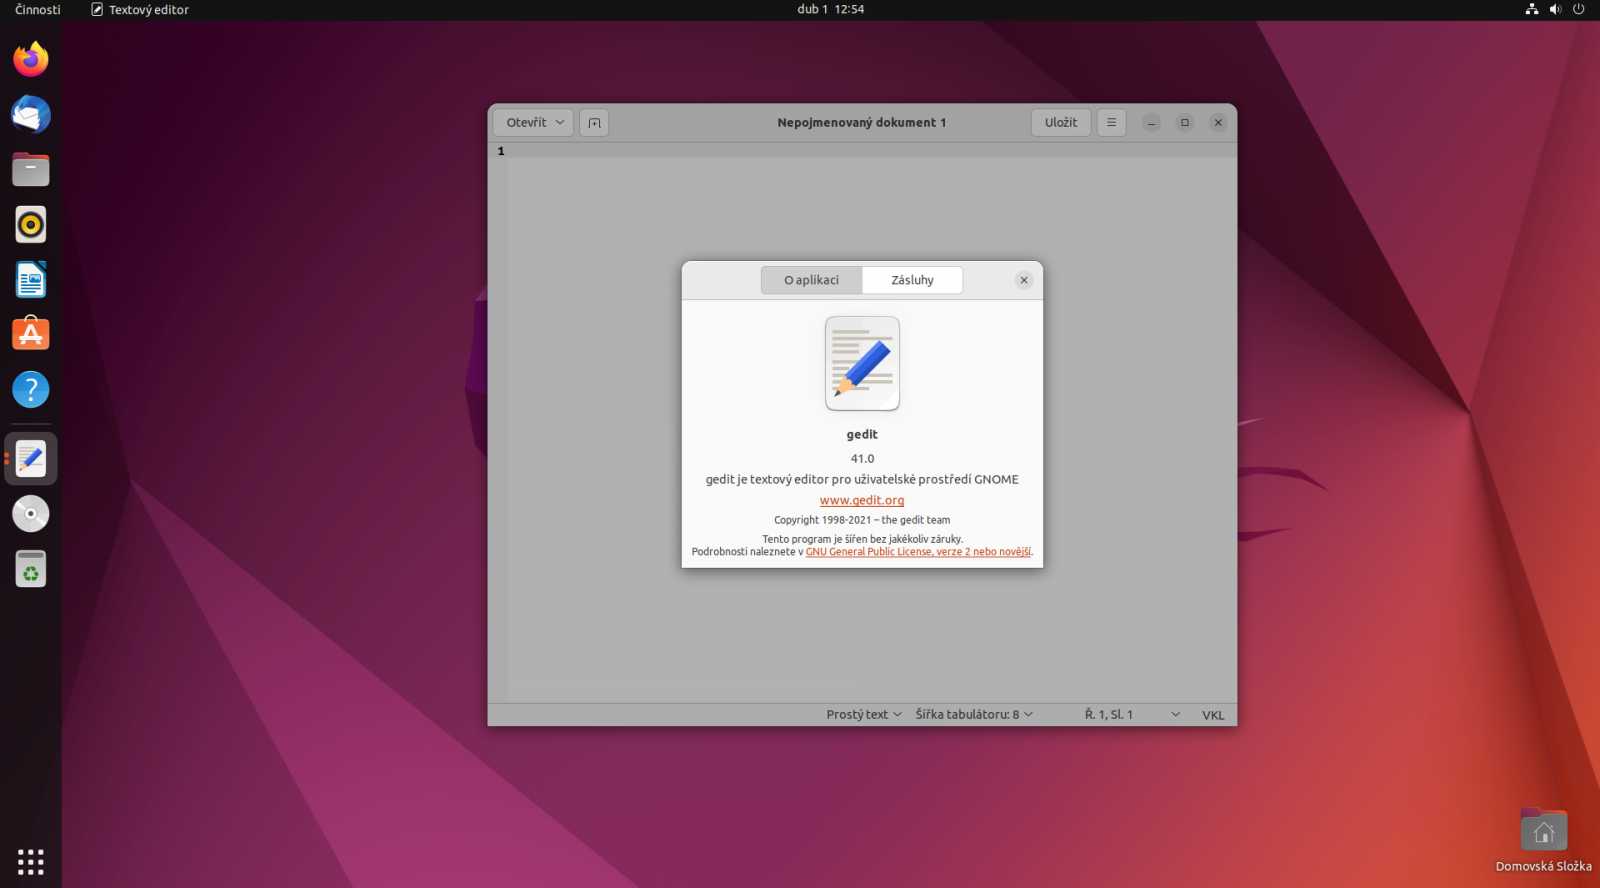This screenshot has height=888, width=1600.
Task: Open the disc drive dock icon
Action: tap(31, 514)
